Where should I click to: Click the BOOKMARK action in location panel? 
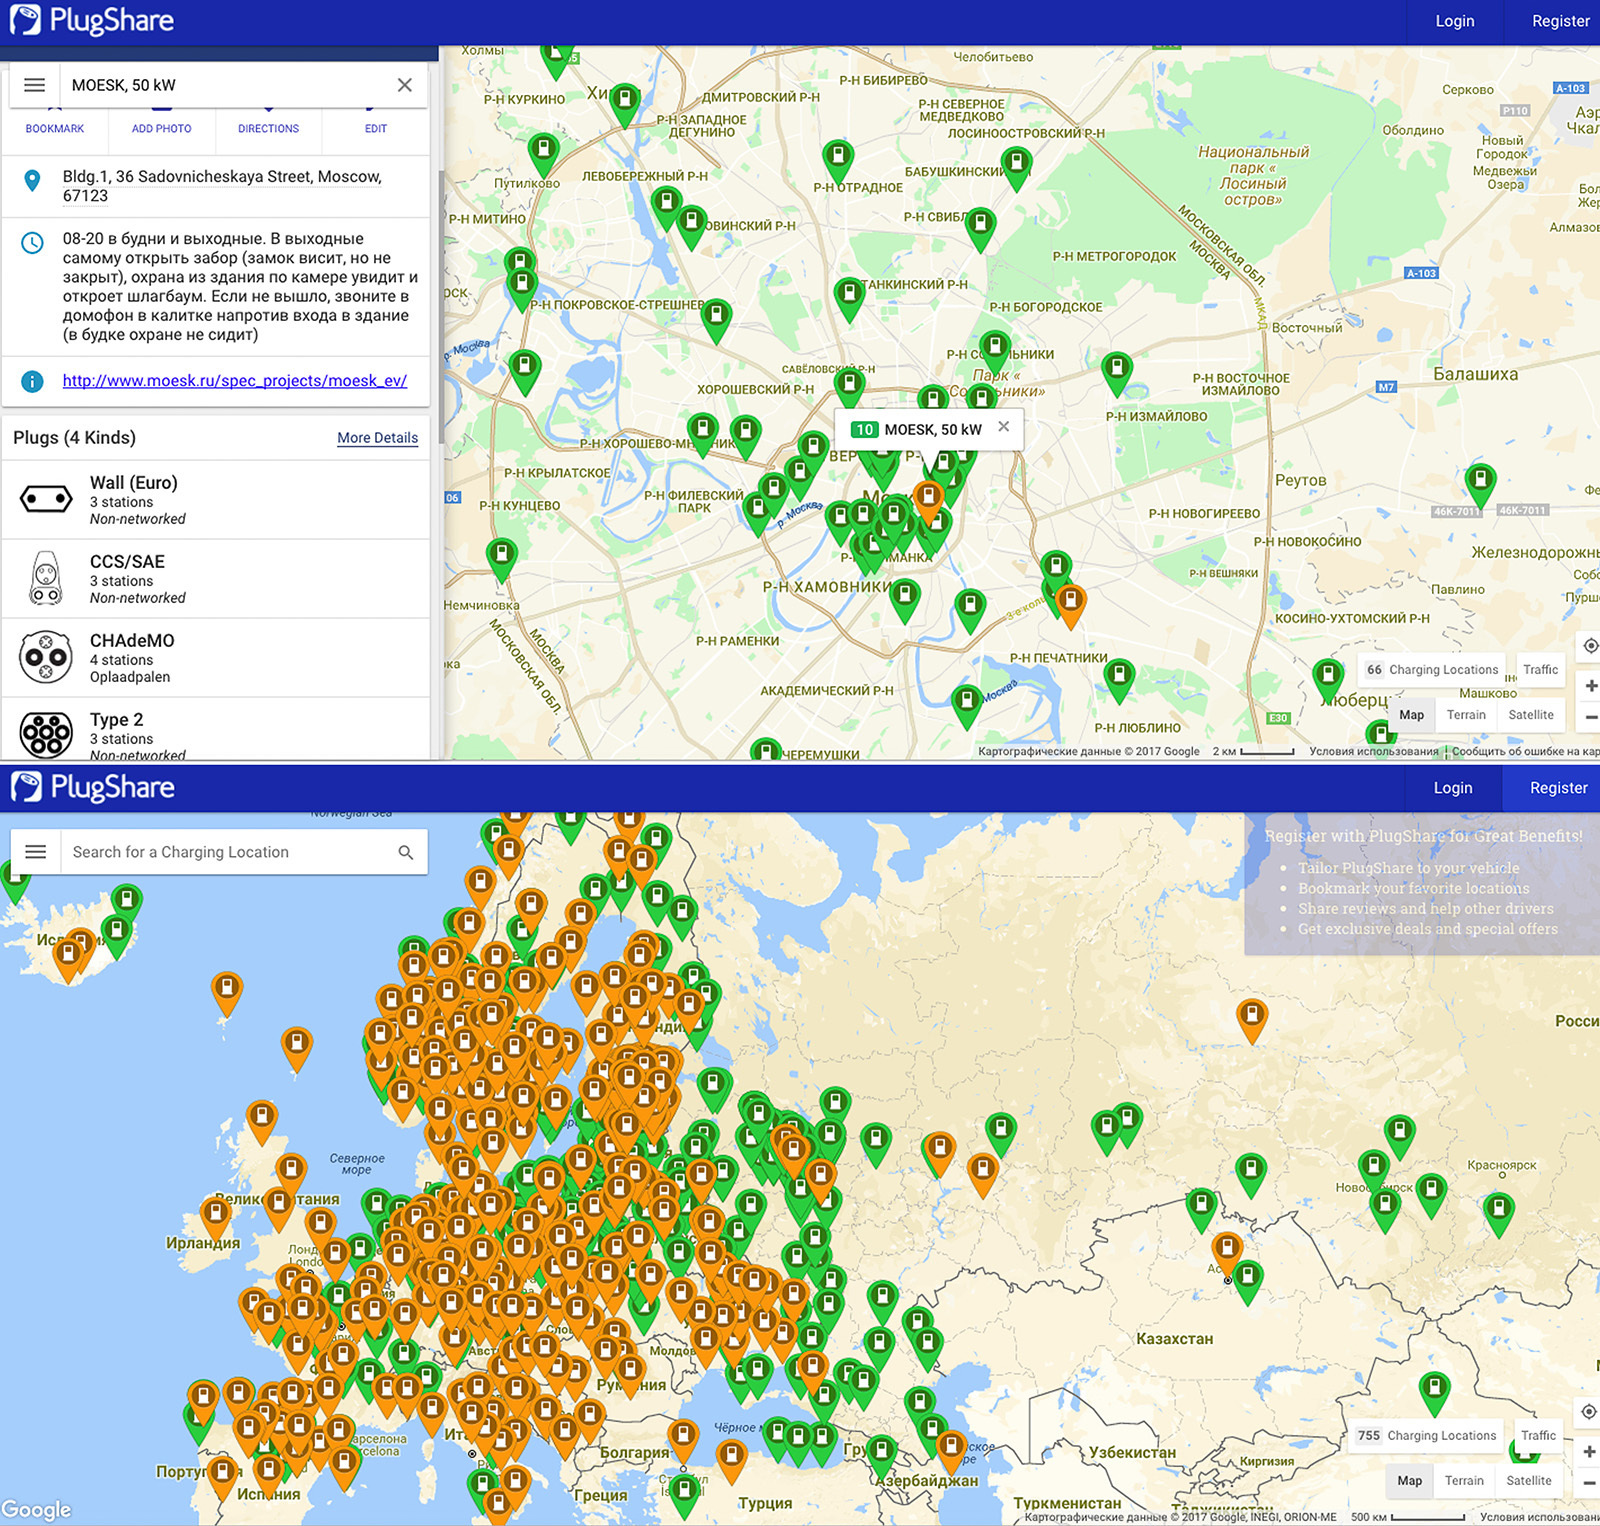pos(55,128)
